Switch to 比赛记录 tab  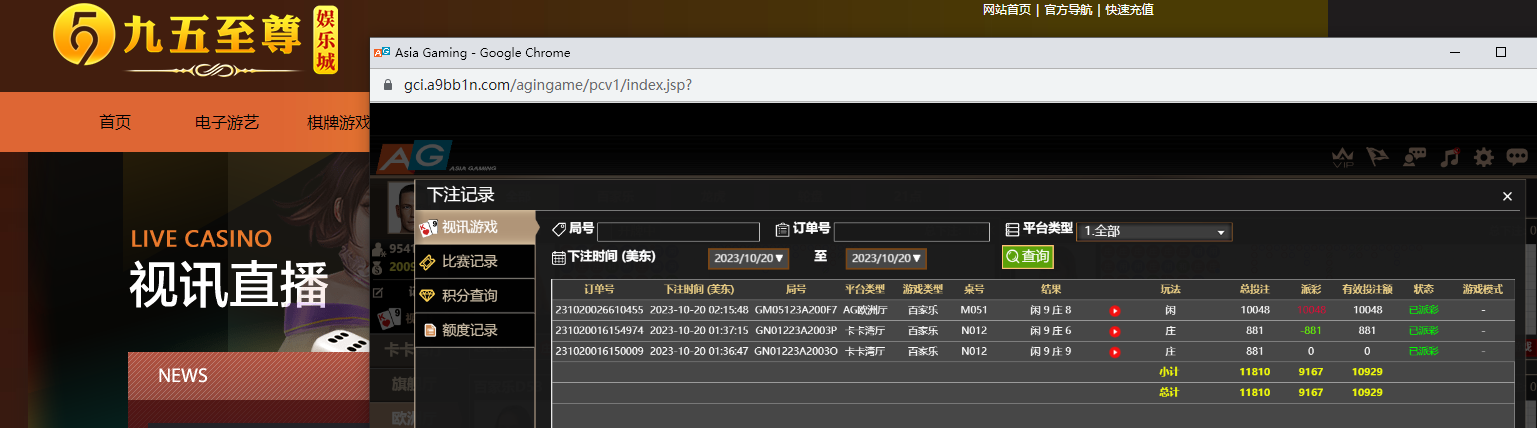pos(475,261)
